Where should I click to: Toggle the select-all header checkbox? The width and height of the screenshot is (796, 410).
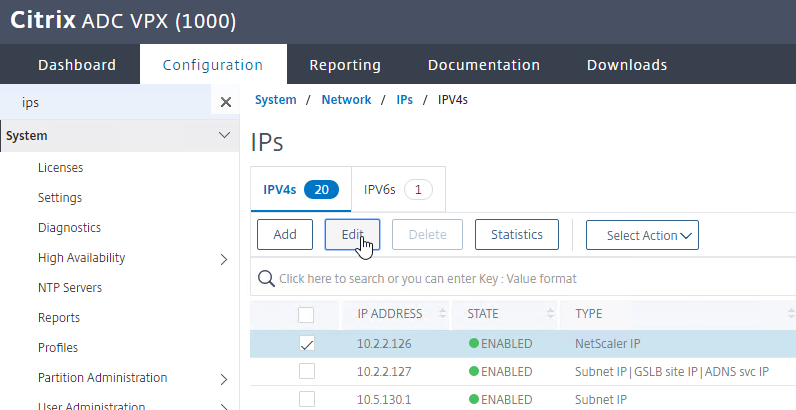tap(306, 315)
